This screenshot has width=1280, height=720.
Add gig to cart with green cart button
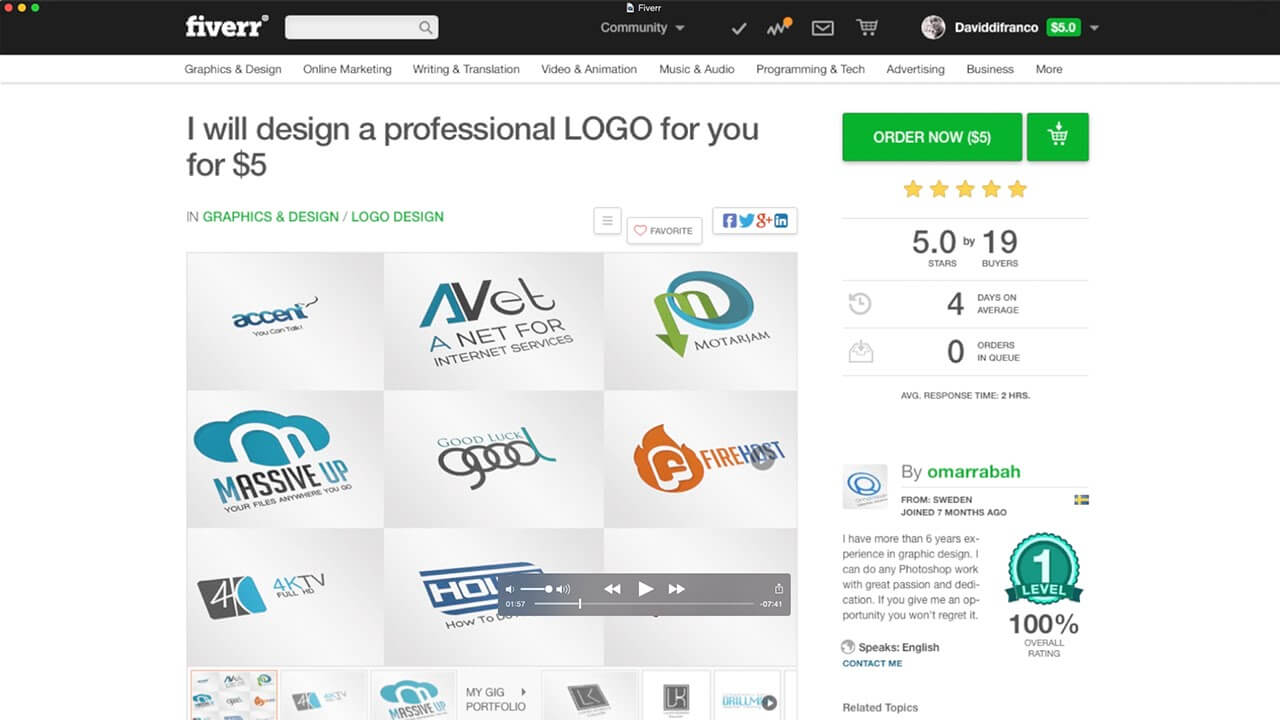[x=1058, y=137]
